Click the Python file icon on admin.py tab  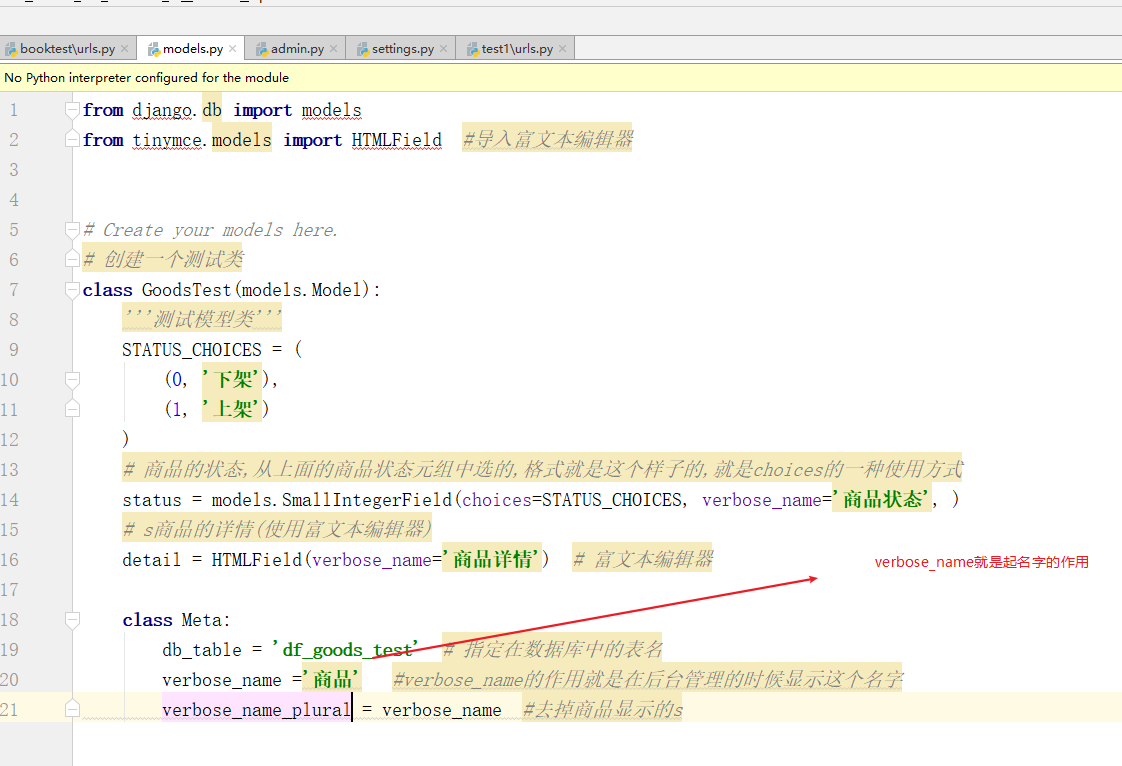pyautogui.click(x=262, y=49)
